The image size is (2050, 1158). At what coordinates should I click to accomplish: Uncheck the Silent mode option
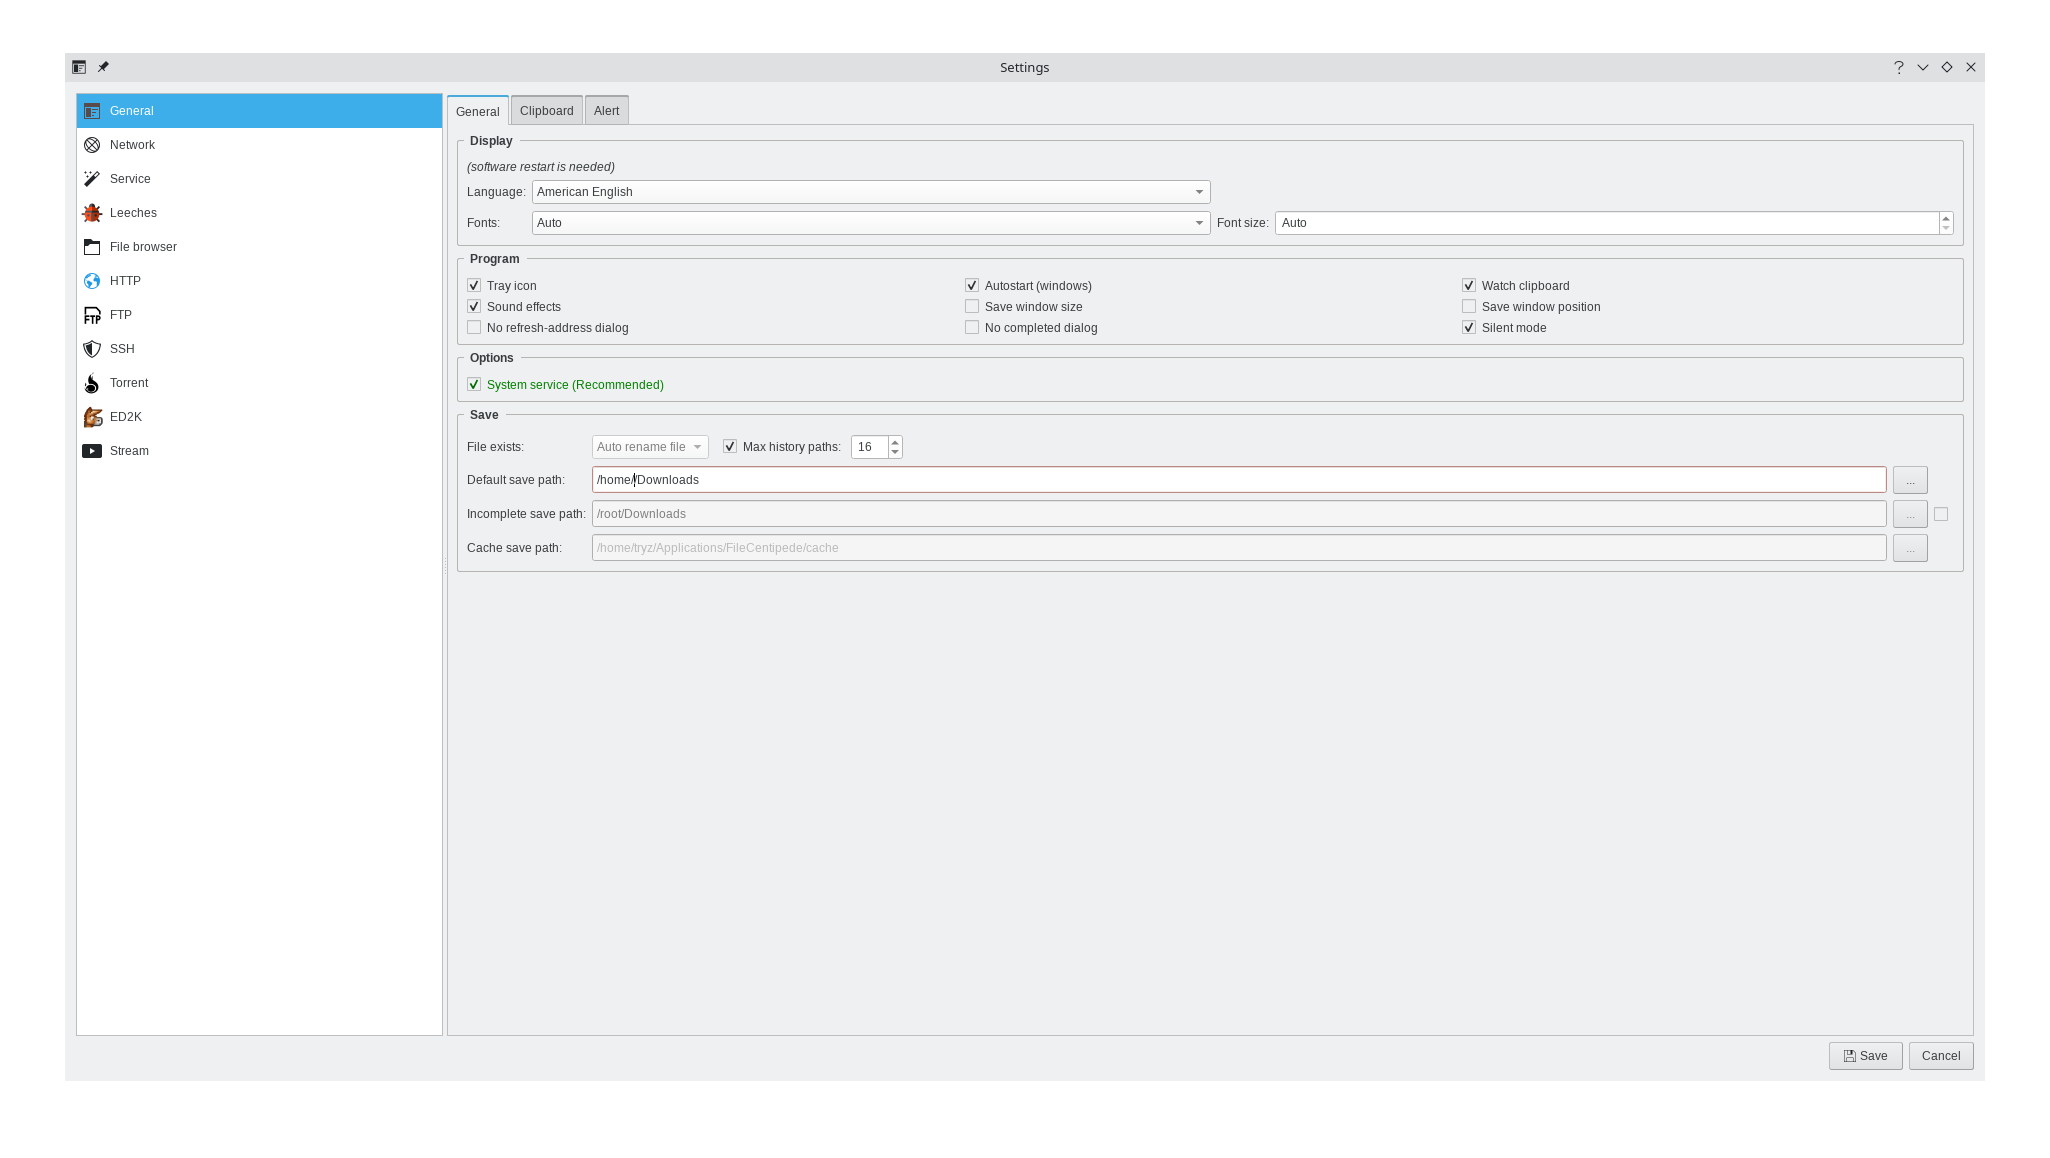point(1468,327)
